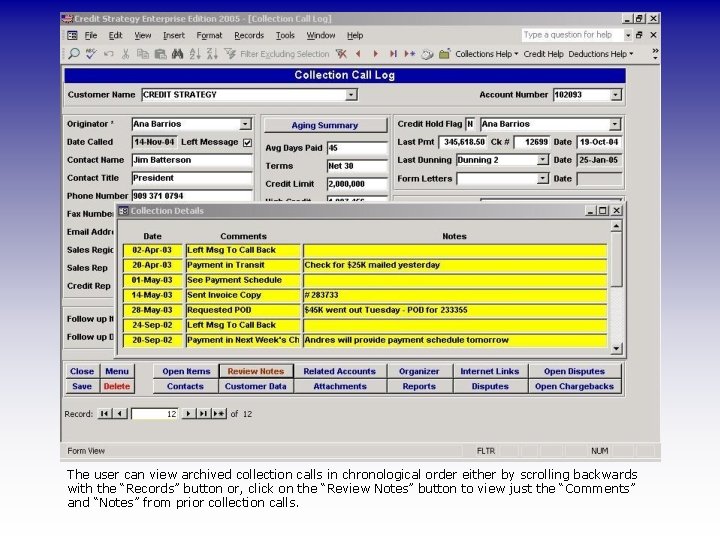Open Find with the binoculars icon
Screen dimensions: 720x540
click(x=177, y=54)
